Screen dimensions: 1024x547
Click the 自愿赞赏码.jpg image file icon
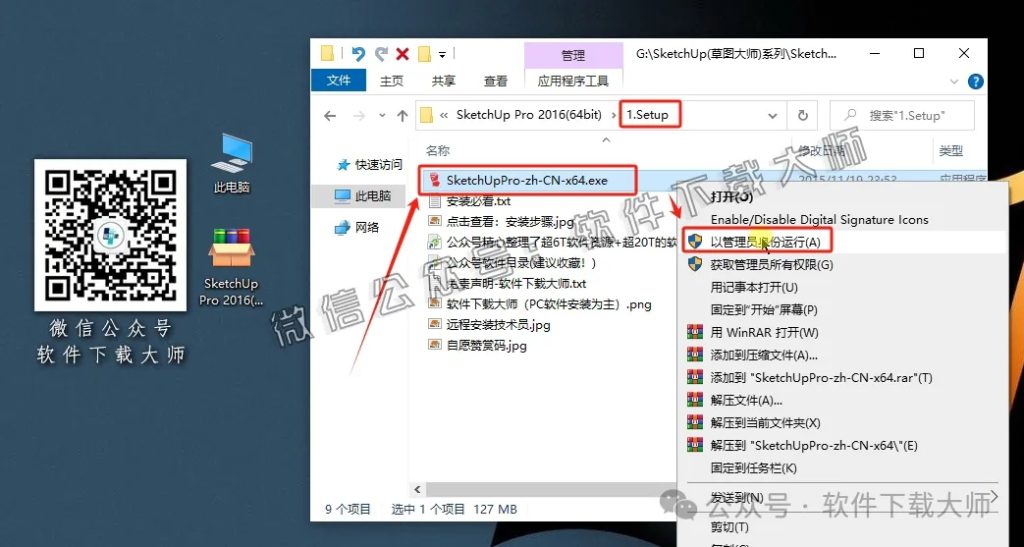pyautogui.click(x=434, y=344)
